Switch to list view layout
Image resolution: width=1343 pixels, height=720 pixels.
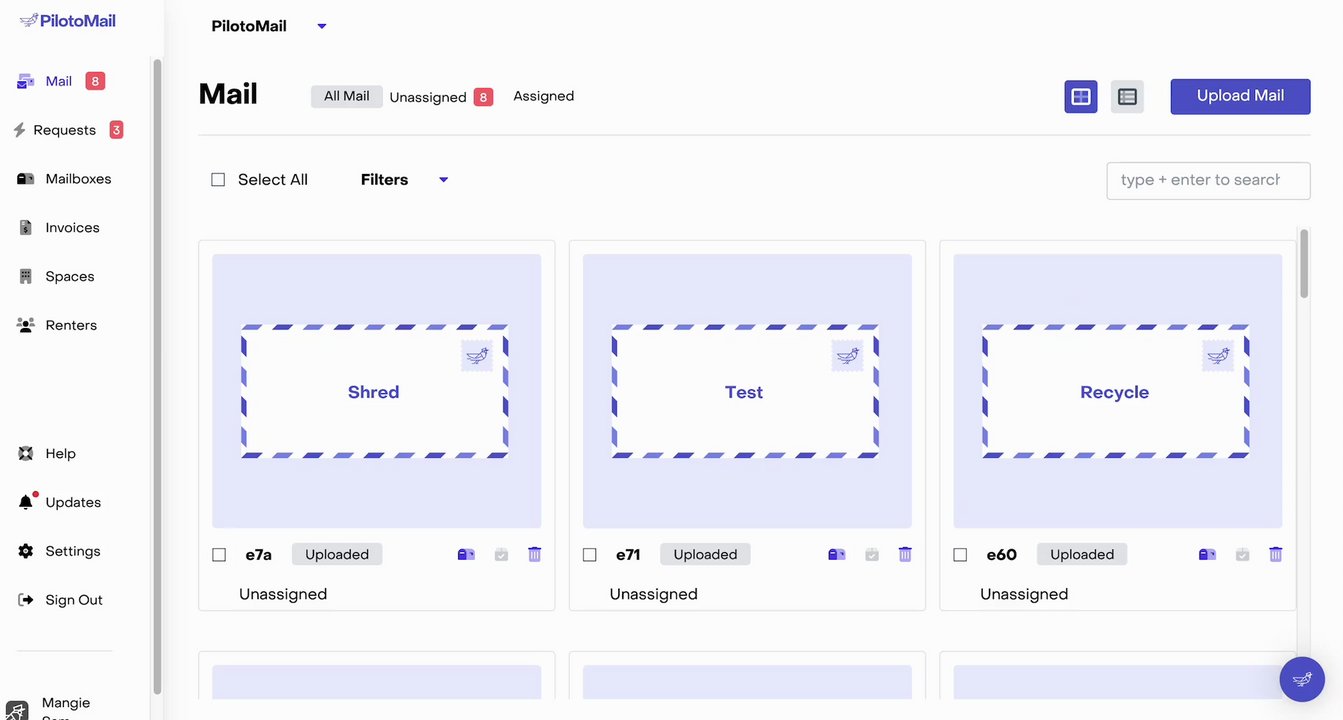[x=1127, y=97]
